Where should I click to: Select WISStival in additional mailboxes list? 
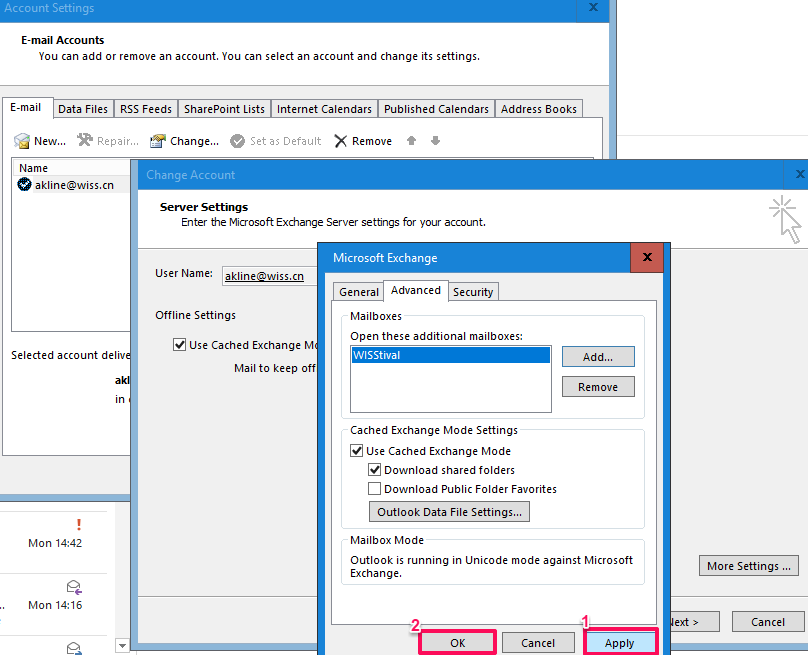point(451,355)
